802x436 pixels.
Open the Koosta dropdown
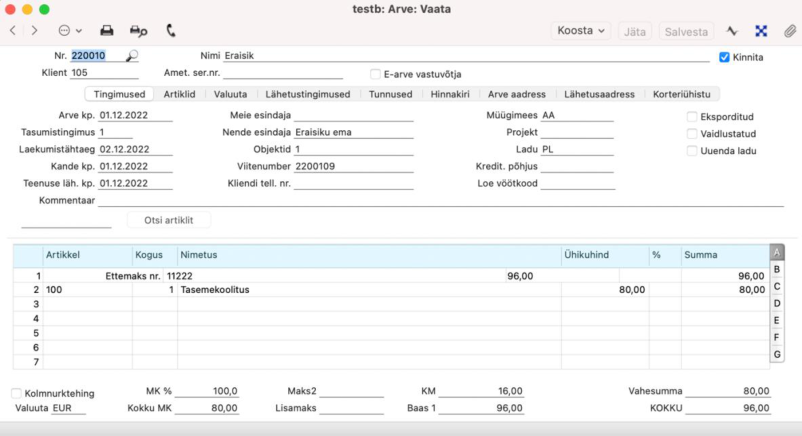[581, 31]
